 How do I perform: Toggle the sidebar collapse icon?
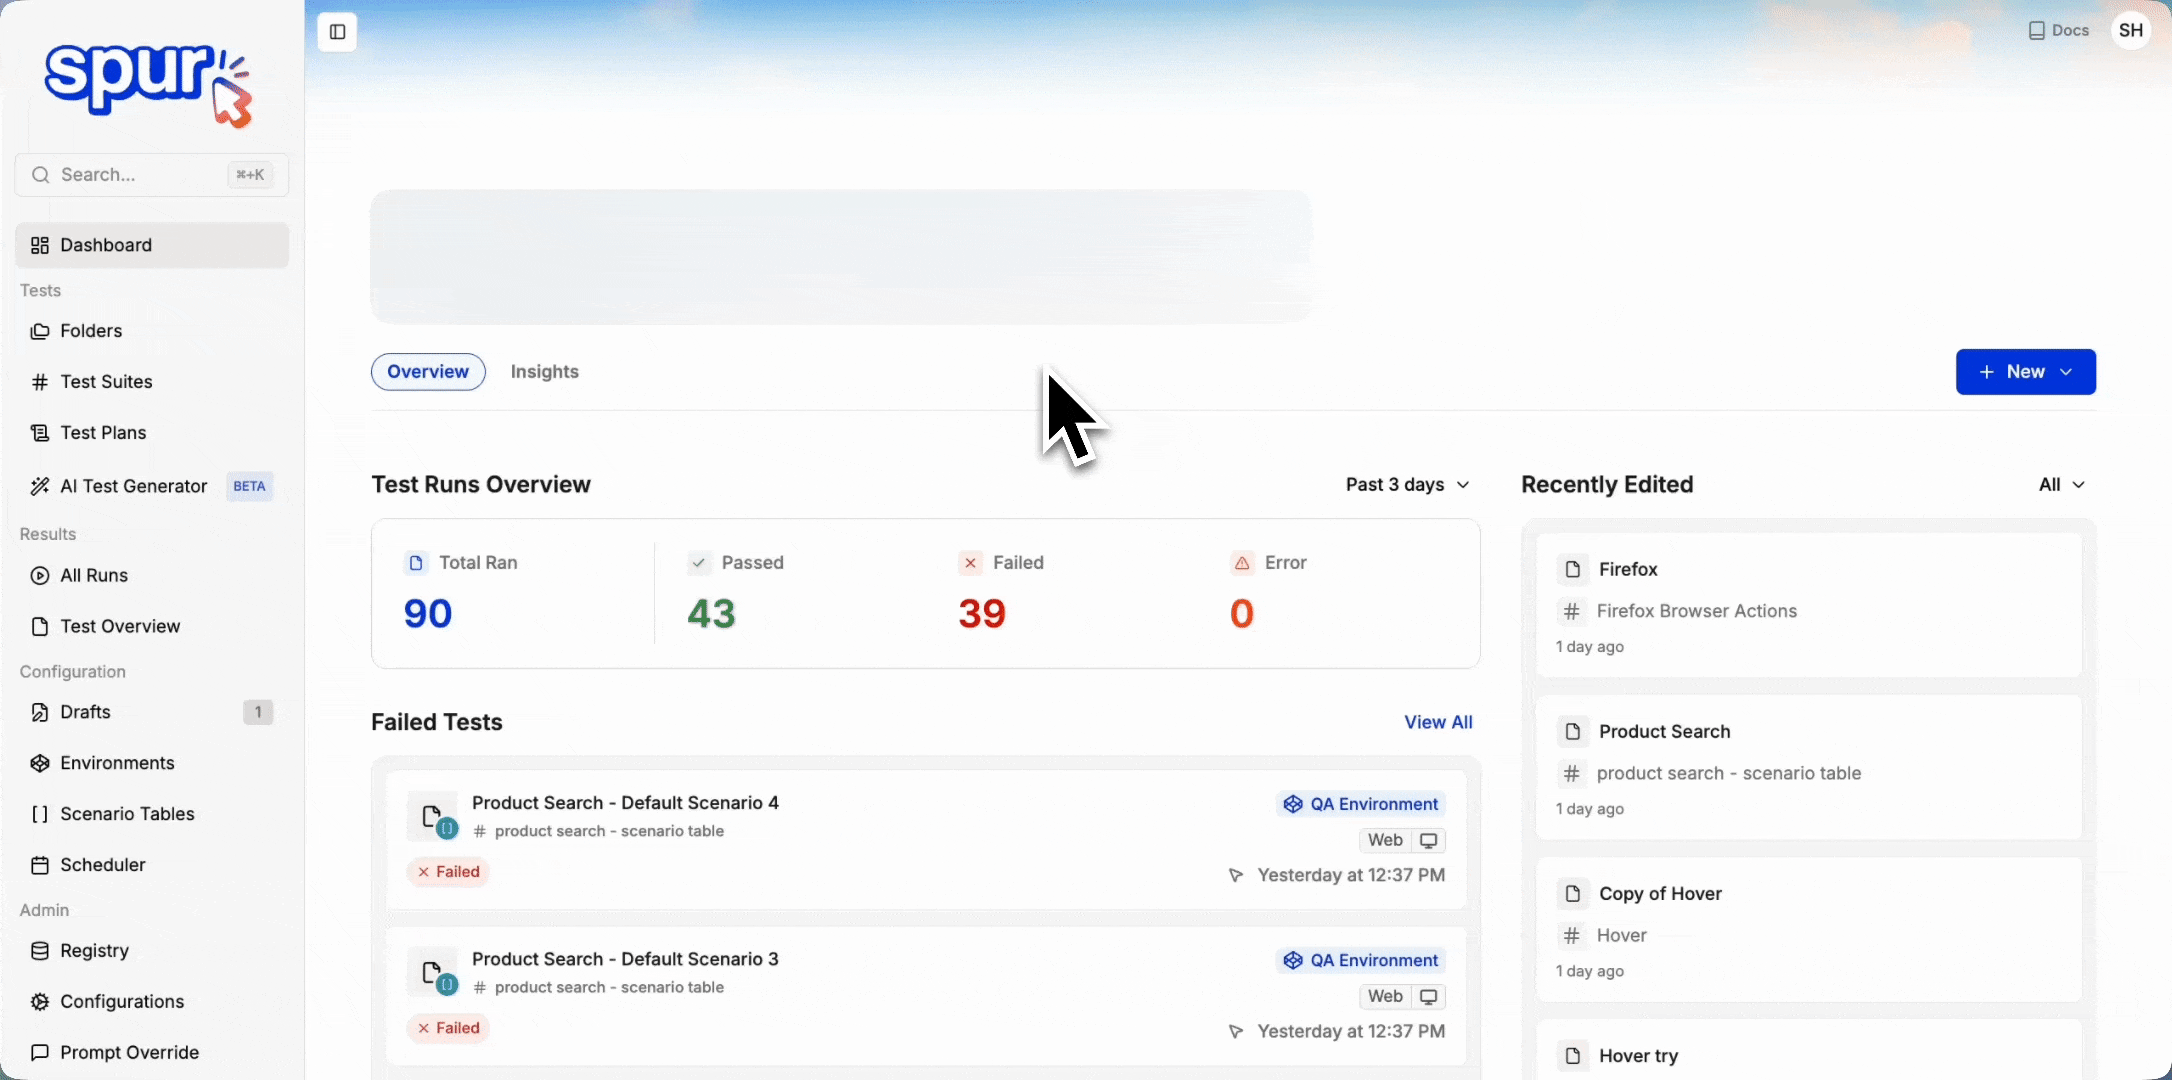337,32
